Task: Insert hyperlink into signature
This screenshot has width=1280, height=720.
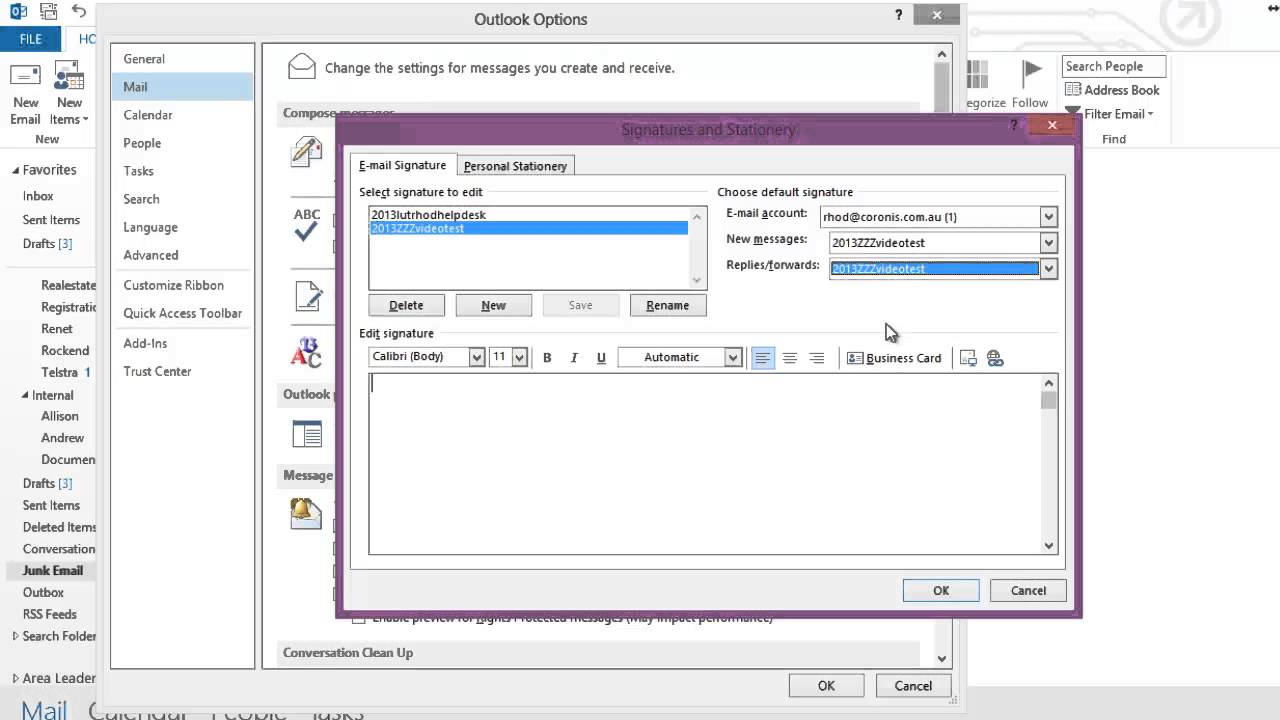Action: [x=995, y=358]
